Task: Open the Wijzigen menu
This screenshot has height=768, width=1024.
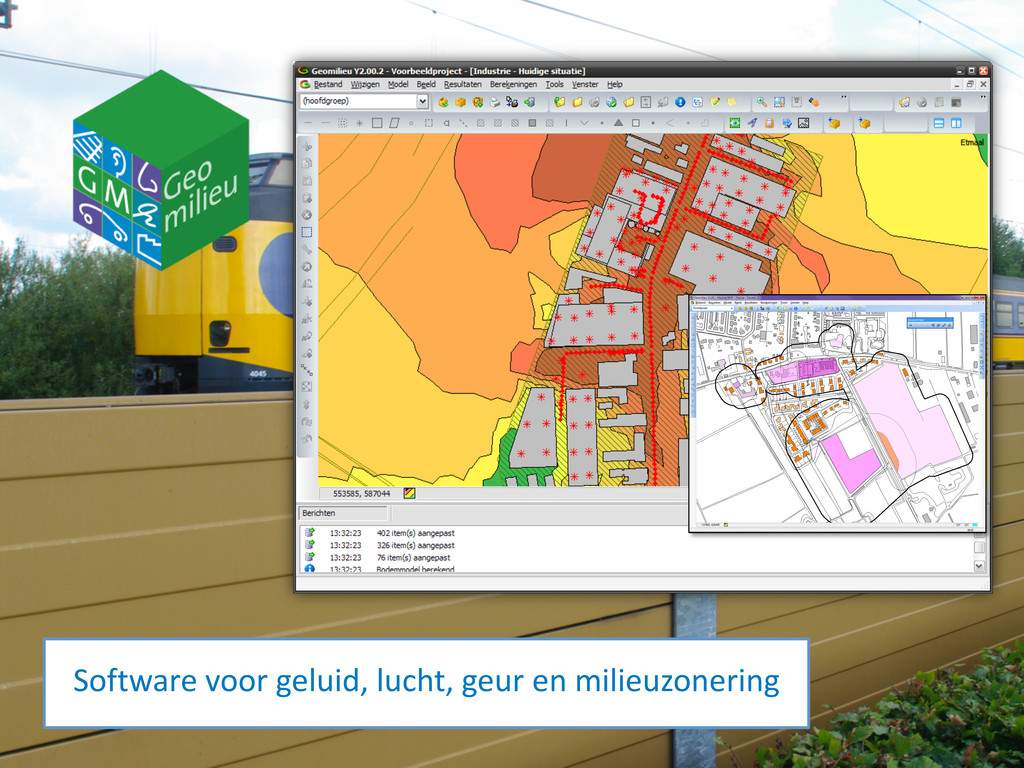Action: pyautogui.click(x=365, y=84)
